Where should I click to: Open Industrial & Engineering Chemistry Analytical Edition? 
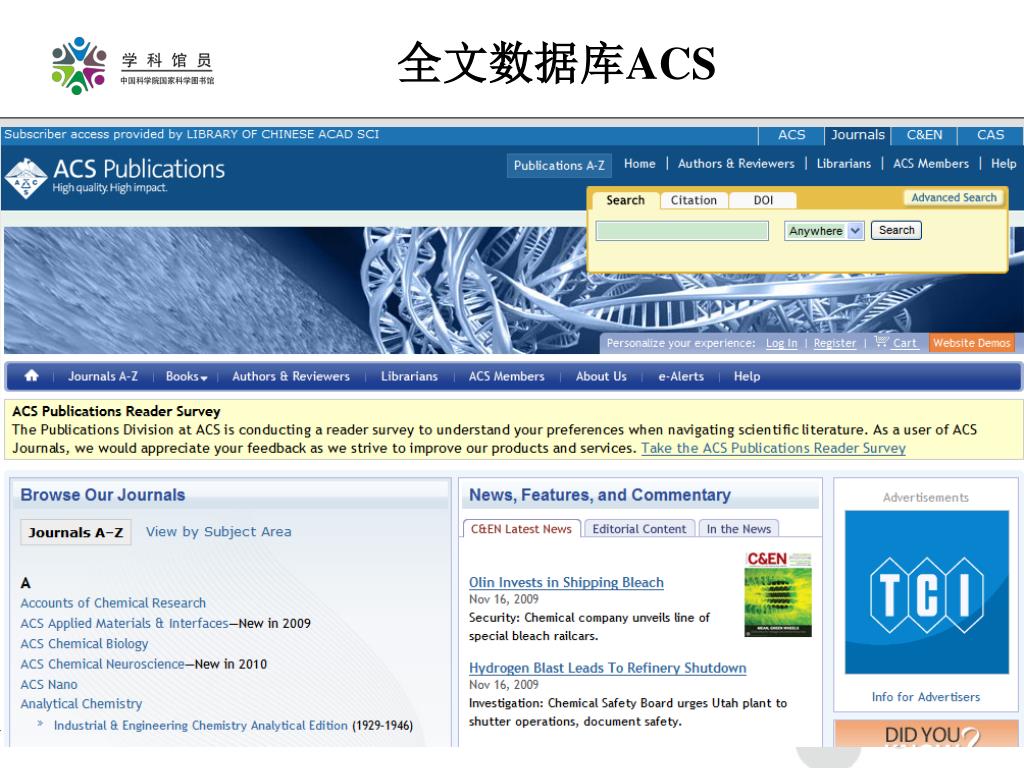(x=200, y=725)
